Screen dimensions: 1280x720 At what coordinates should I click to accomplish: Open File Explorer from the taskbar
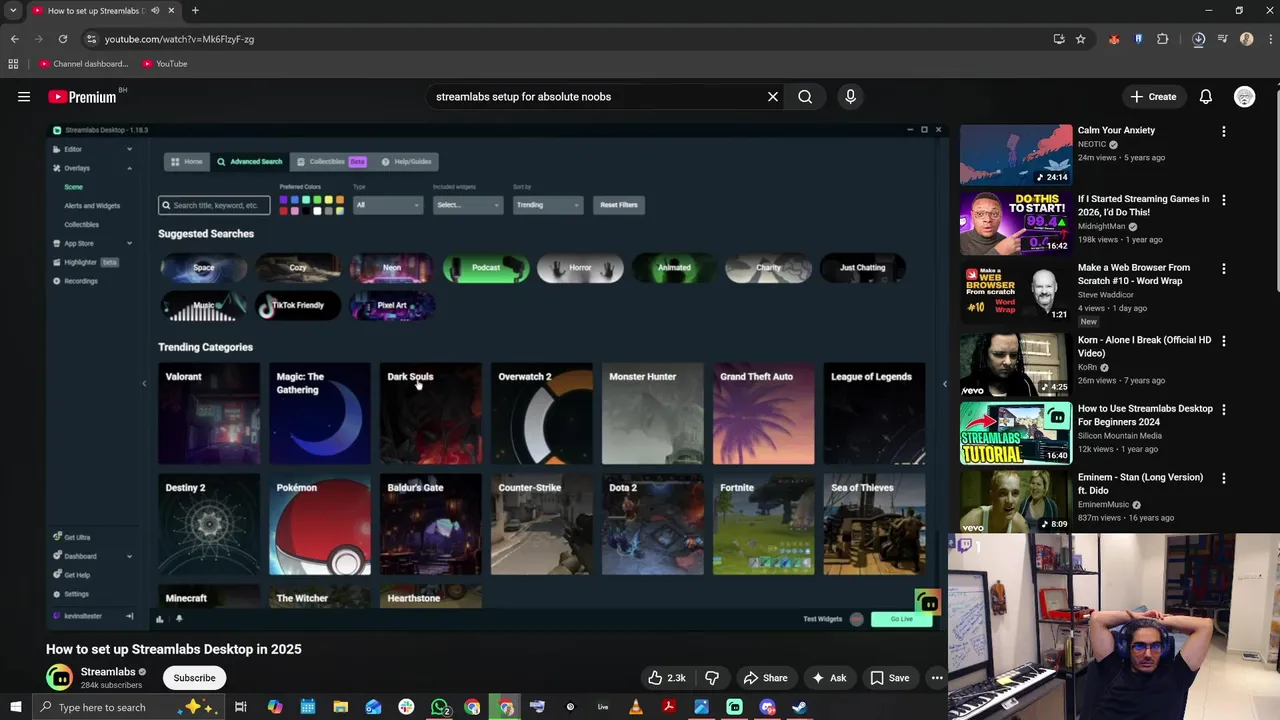pyautogui.click(x=341, y=707)
